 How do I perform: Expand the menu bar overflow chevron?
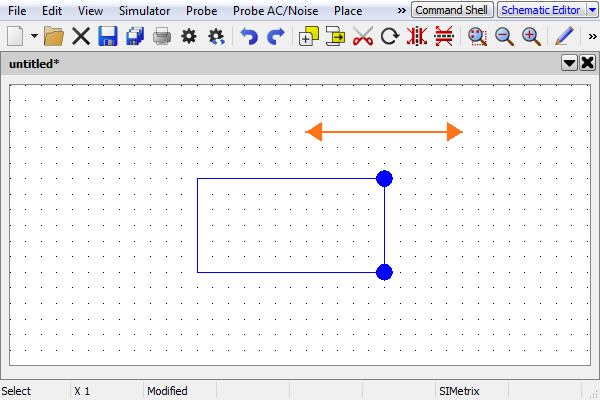coord(402,10)
